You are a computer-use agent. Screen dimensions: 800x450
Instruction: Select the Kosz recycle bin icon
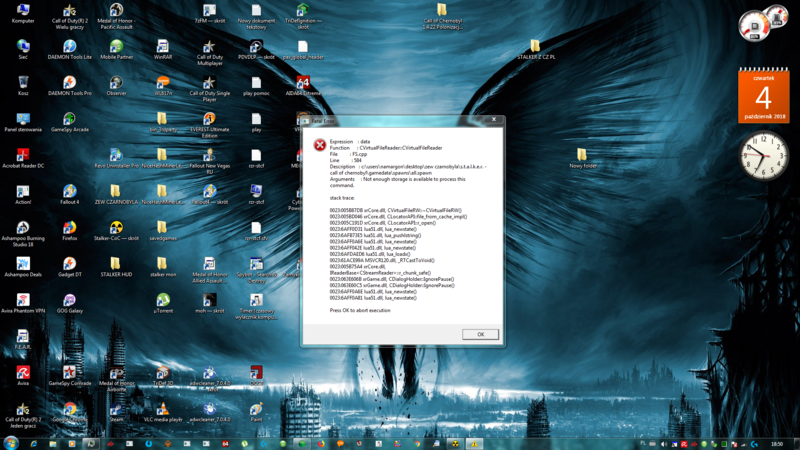[23, 86]
